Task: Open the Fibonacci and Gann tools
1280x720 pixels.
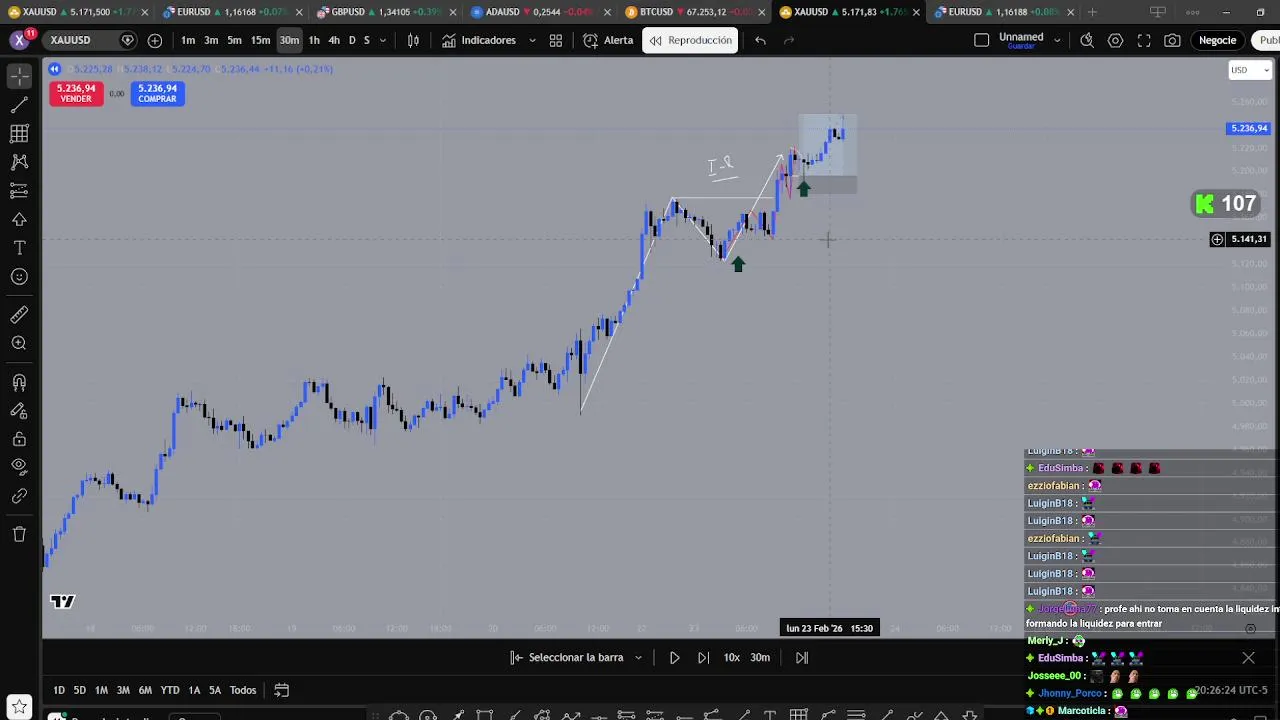Action: (19, 133)
